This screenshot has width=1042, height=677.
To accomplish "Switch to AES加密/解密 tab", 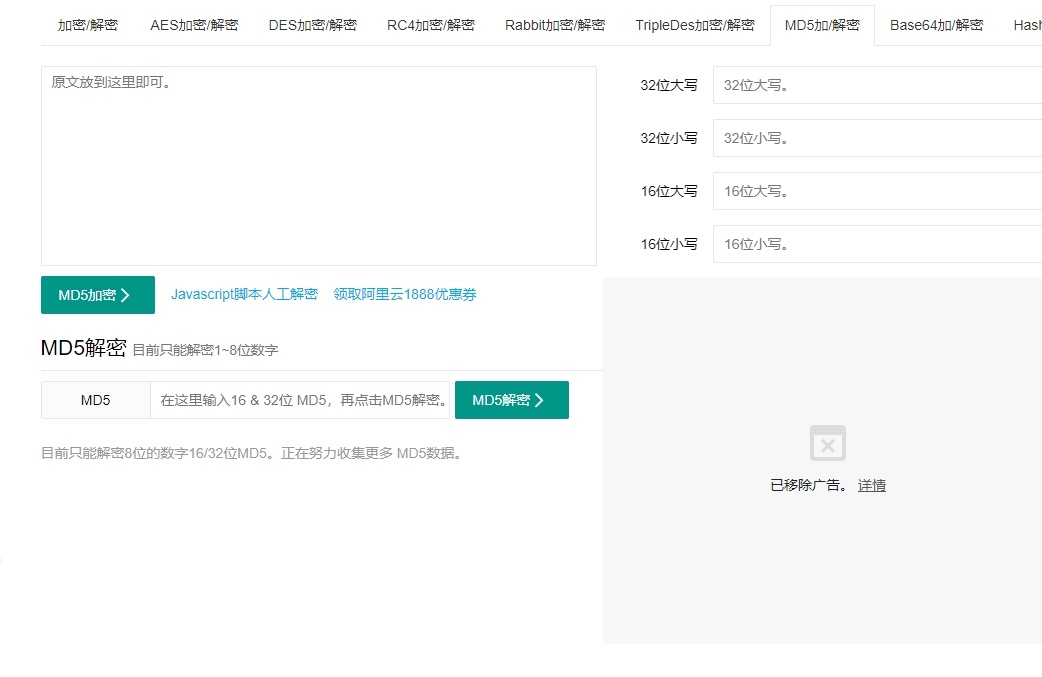I will coord(194,25).
